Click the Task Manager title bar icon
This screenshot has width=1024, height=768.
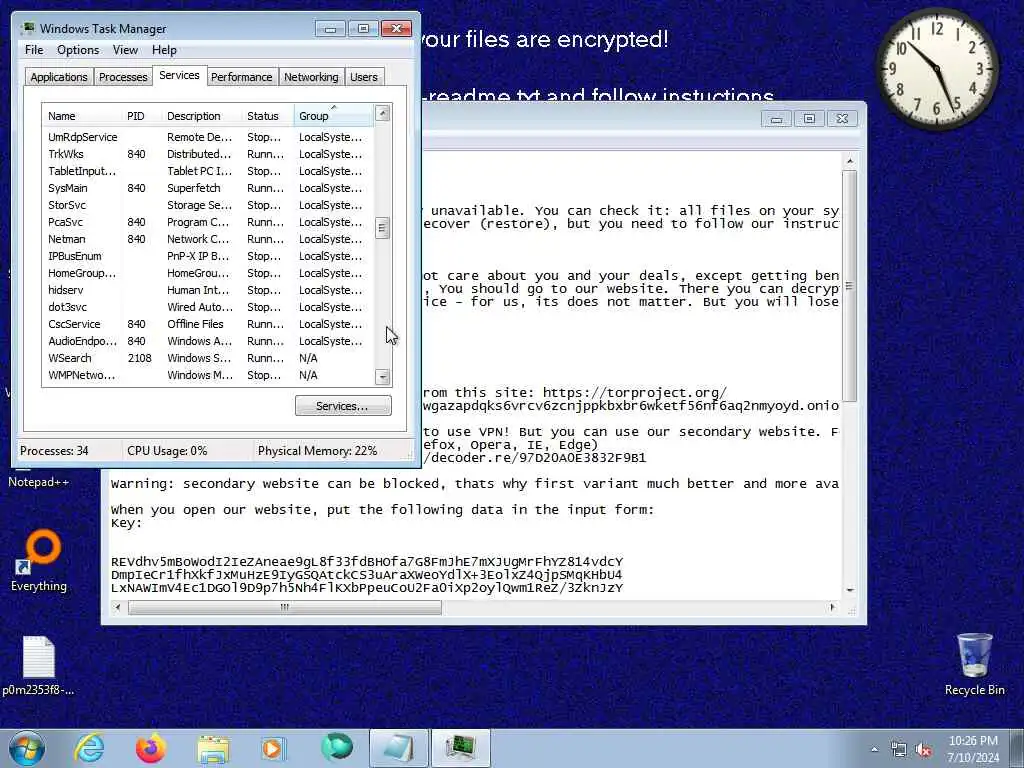tap(27, 29)
